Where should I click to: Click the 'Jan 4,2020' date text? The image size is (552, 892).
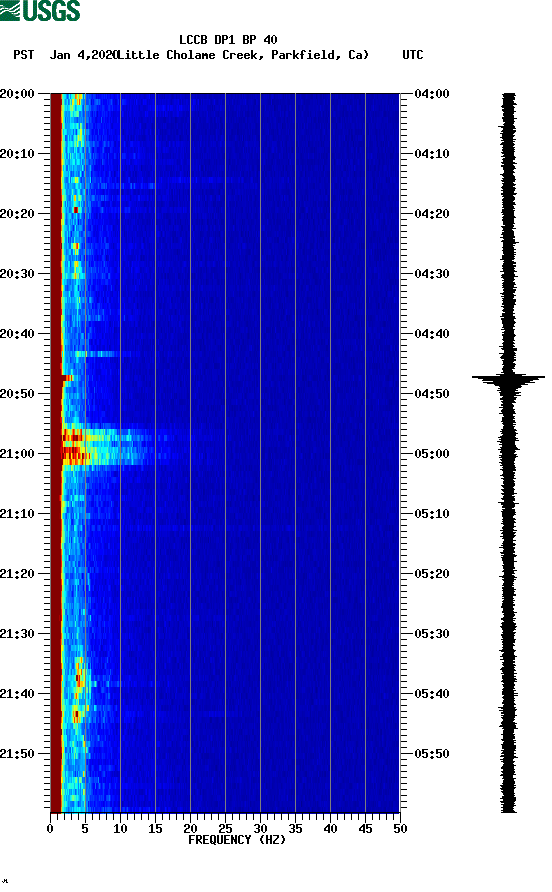[x=82, y=55]
